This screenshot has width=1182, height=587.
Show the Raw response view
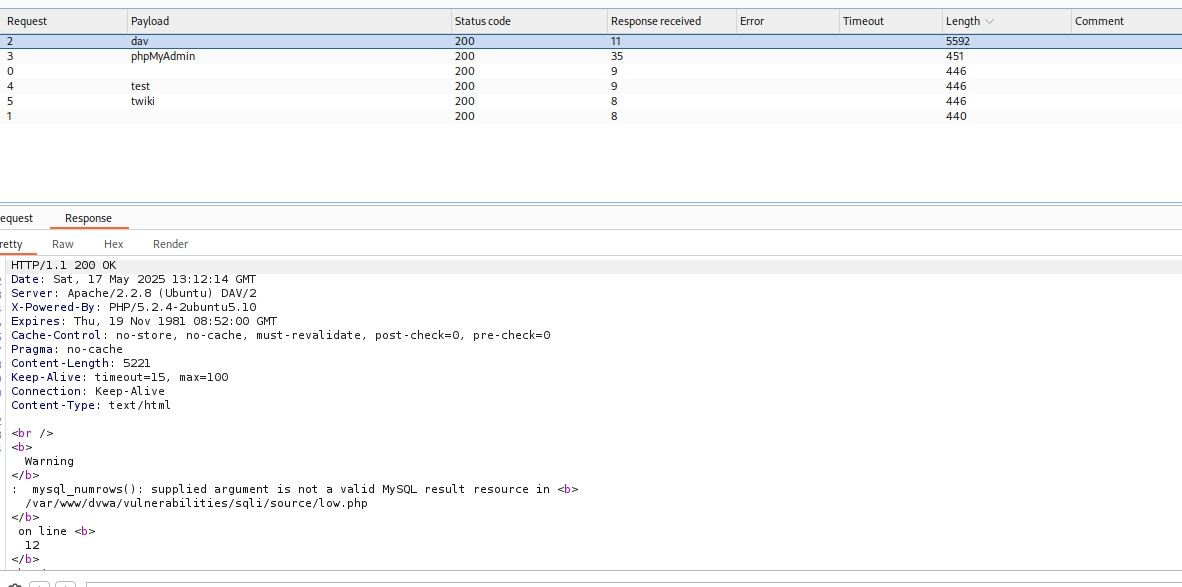point(63,244)
